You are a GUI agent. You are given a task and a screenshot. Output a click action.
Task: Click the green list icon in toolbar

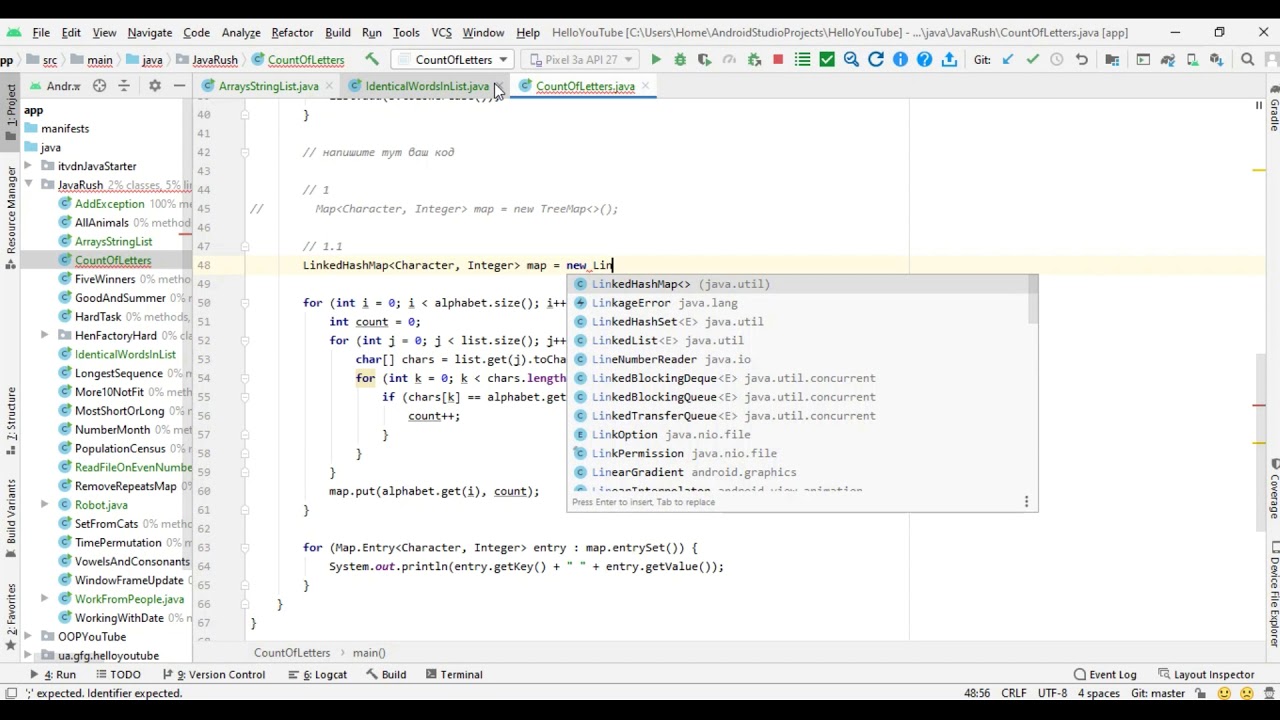click(x=802, y=60)
